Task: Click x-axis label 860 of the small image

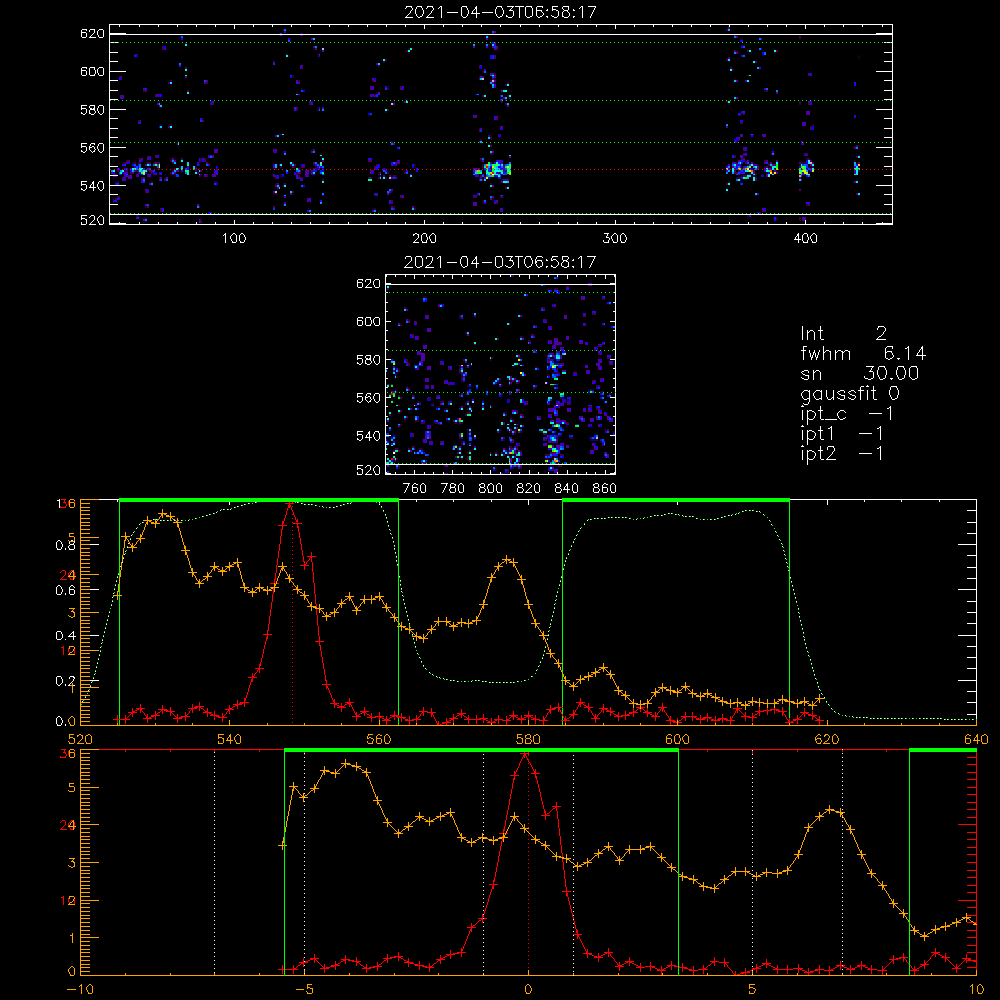Action: (x=604, y=489)
